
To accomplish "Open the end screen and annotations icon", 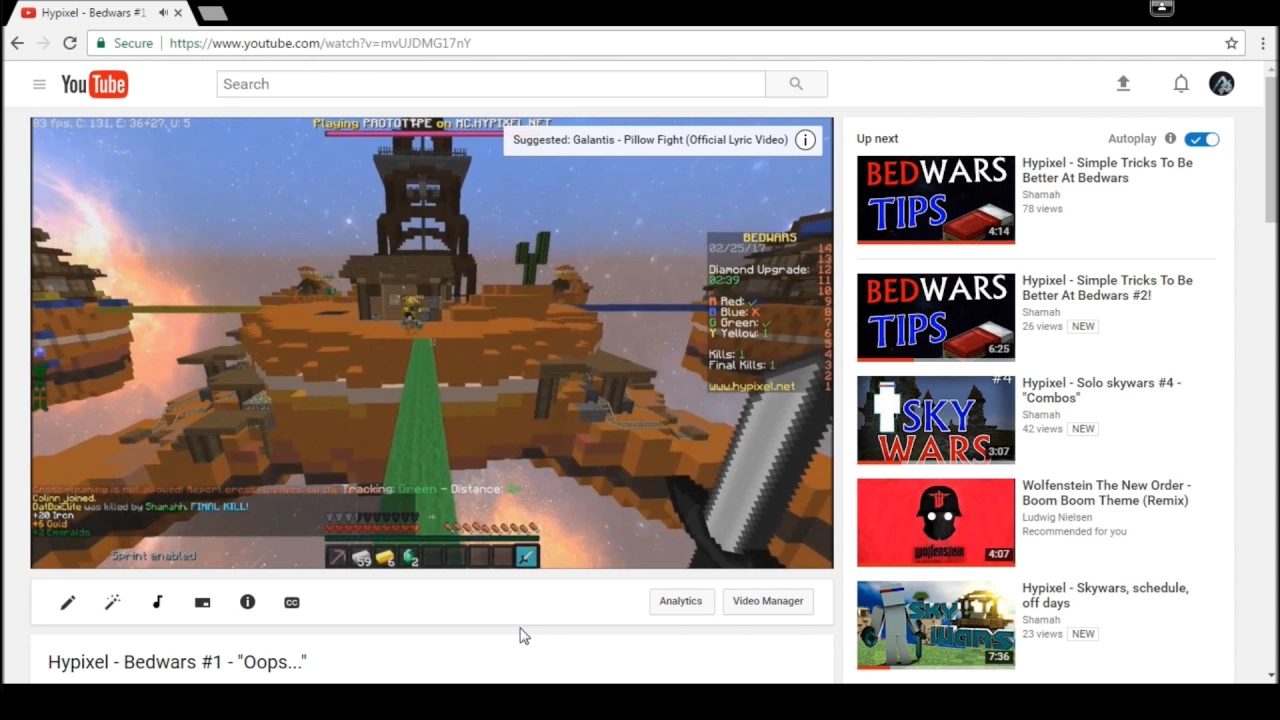I will (202, 602).
